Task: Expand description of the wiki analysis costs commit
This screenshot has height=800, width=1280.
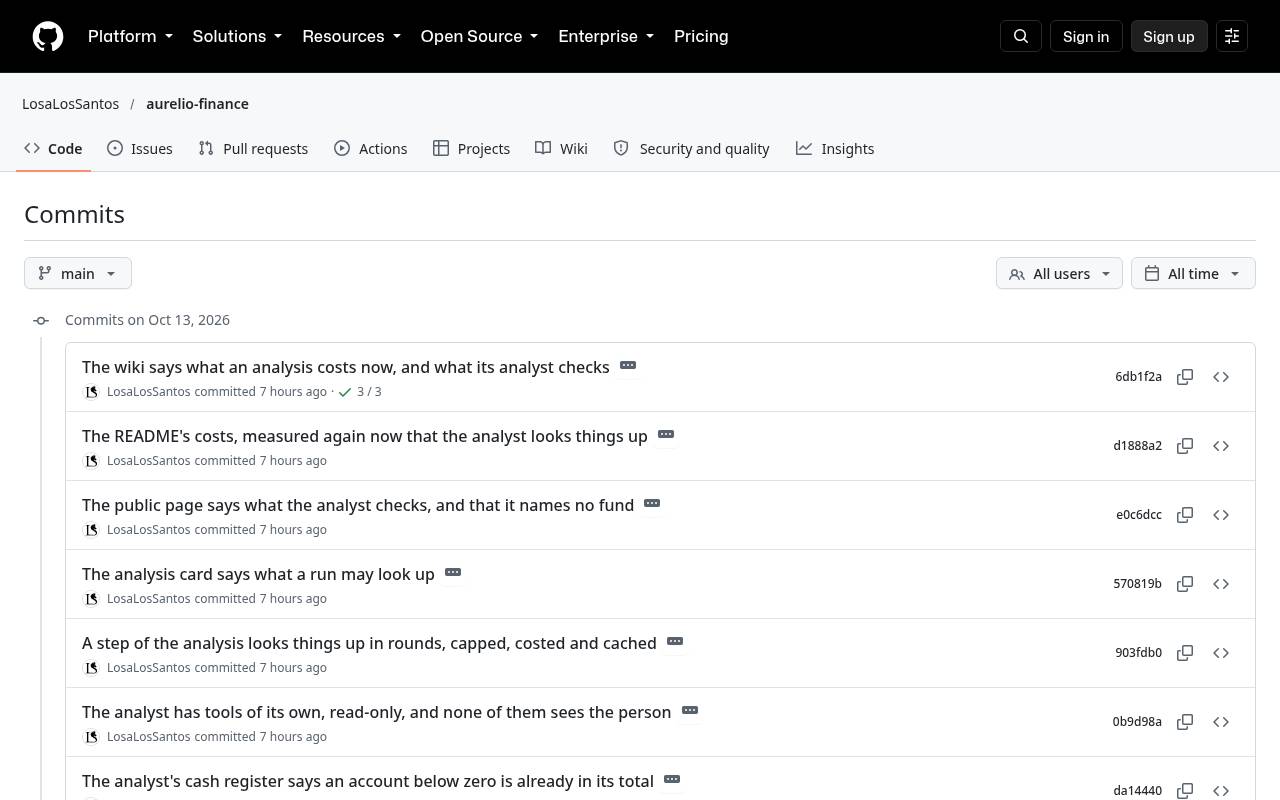Action: 628,365
